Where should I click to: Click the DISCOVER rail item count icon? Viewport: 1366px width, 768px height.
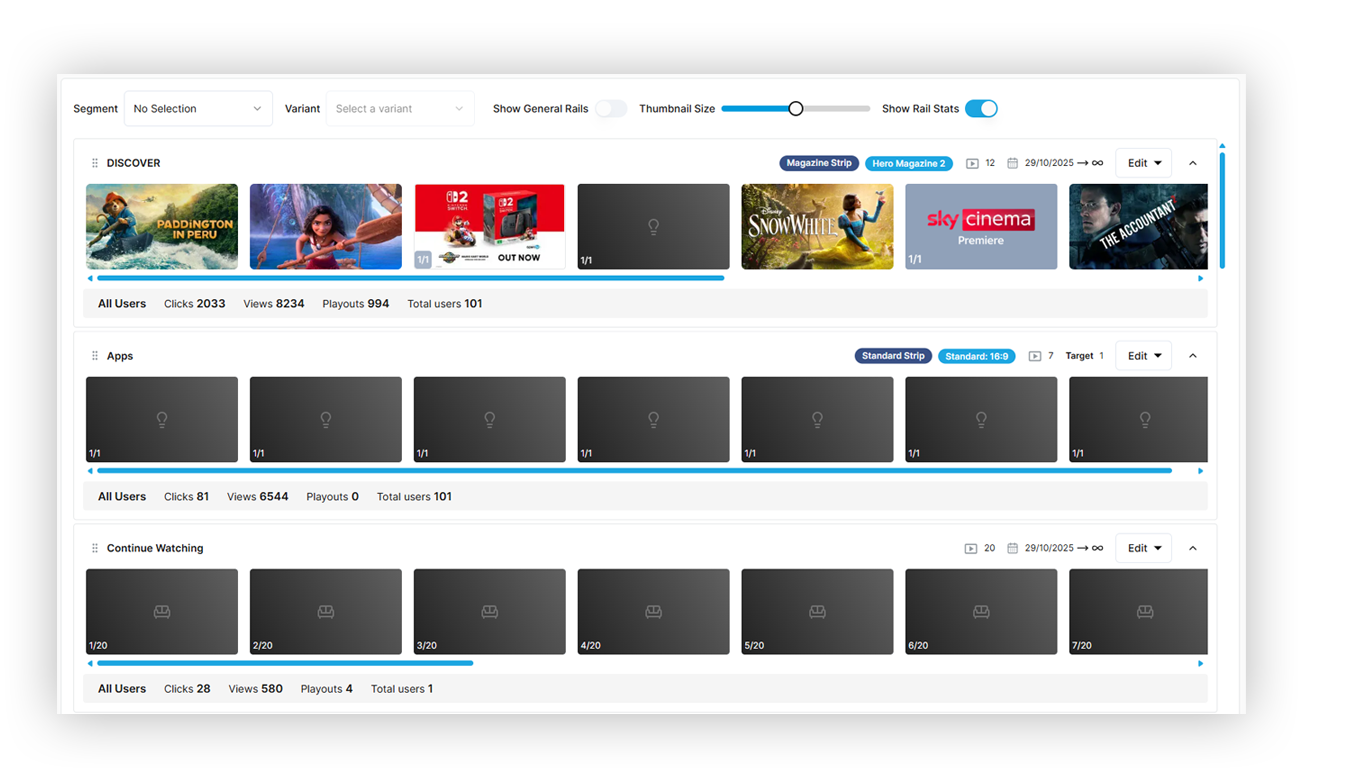[x=972, y=163]
